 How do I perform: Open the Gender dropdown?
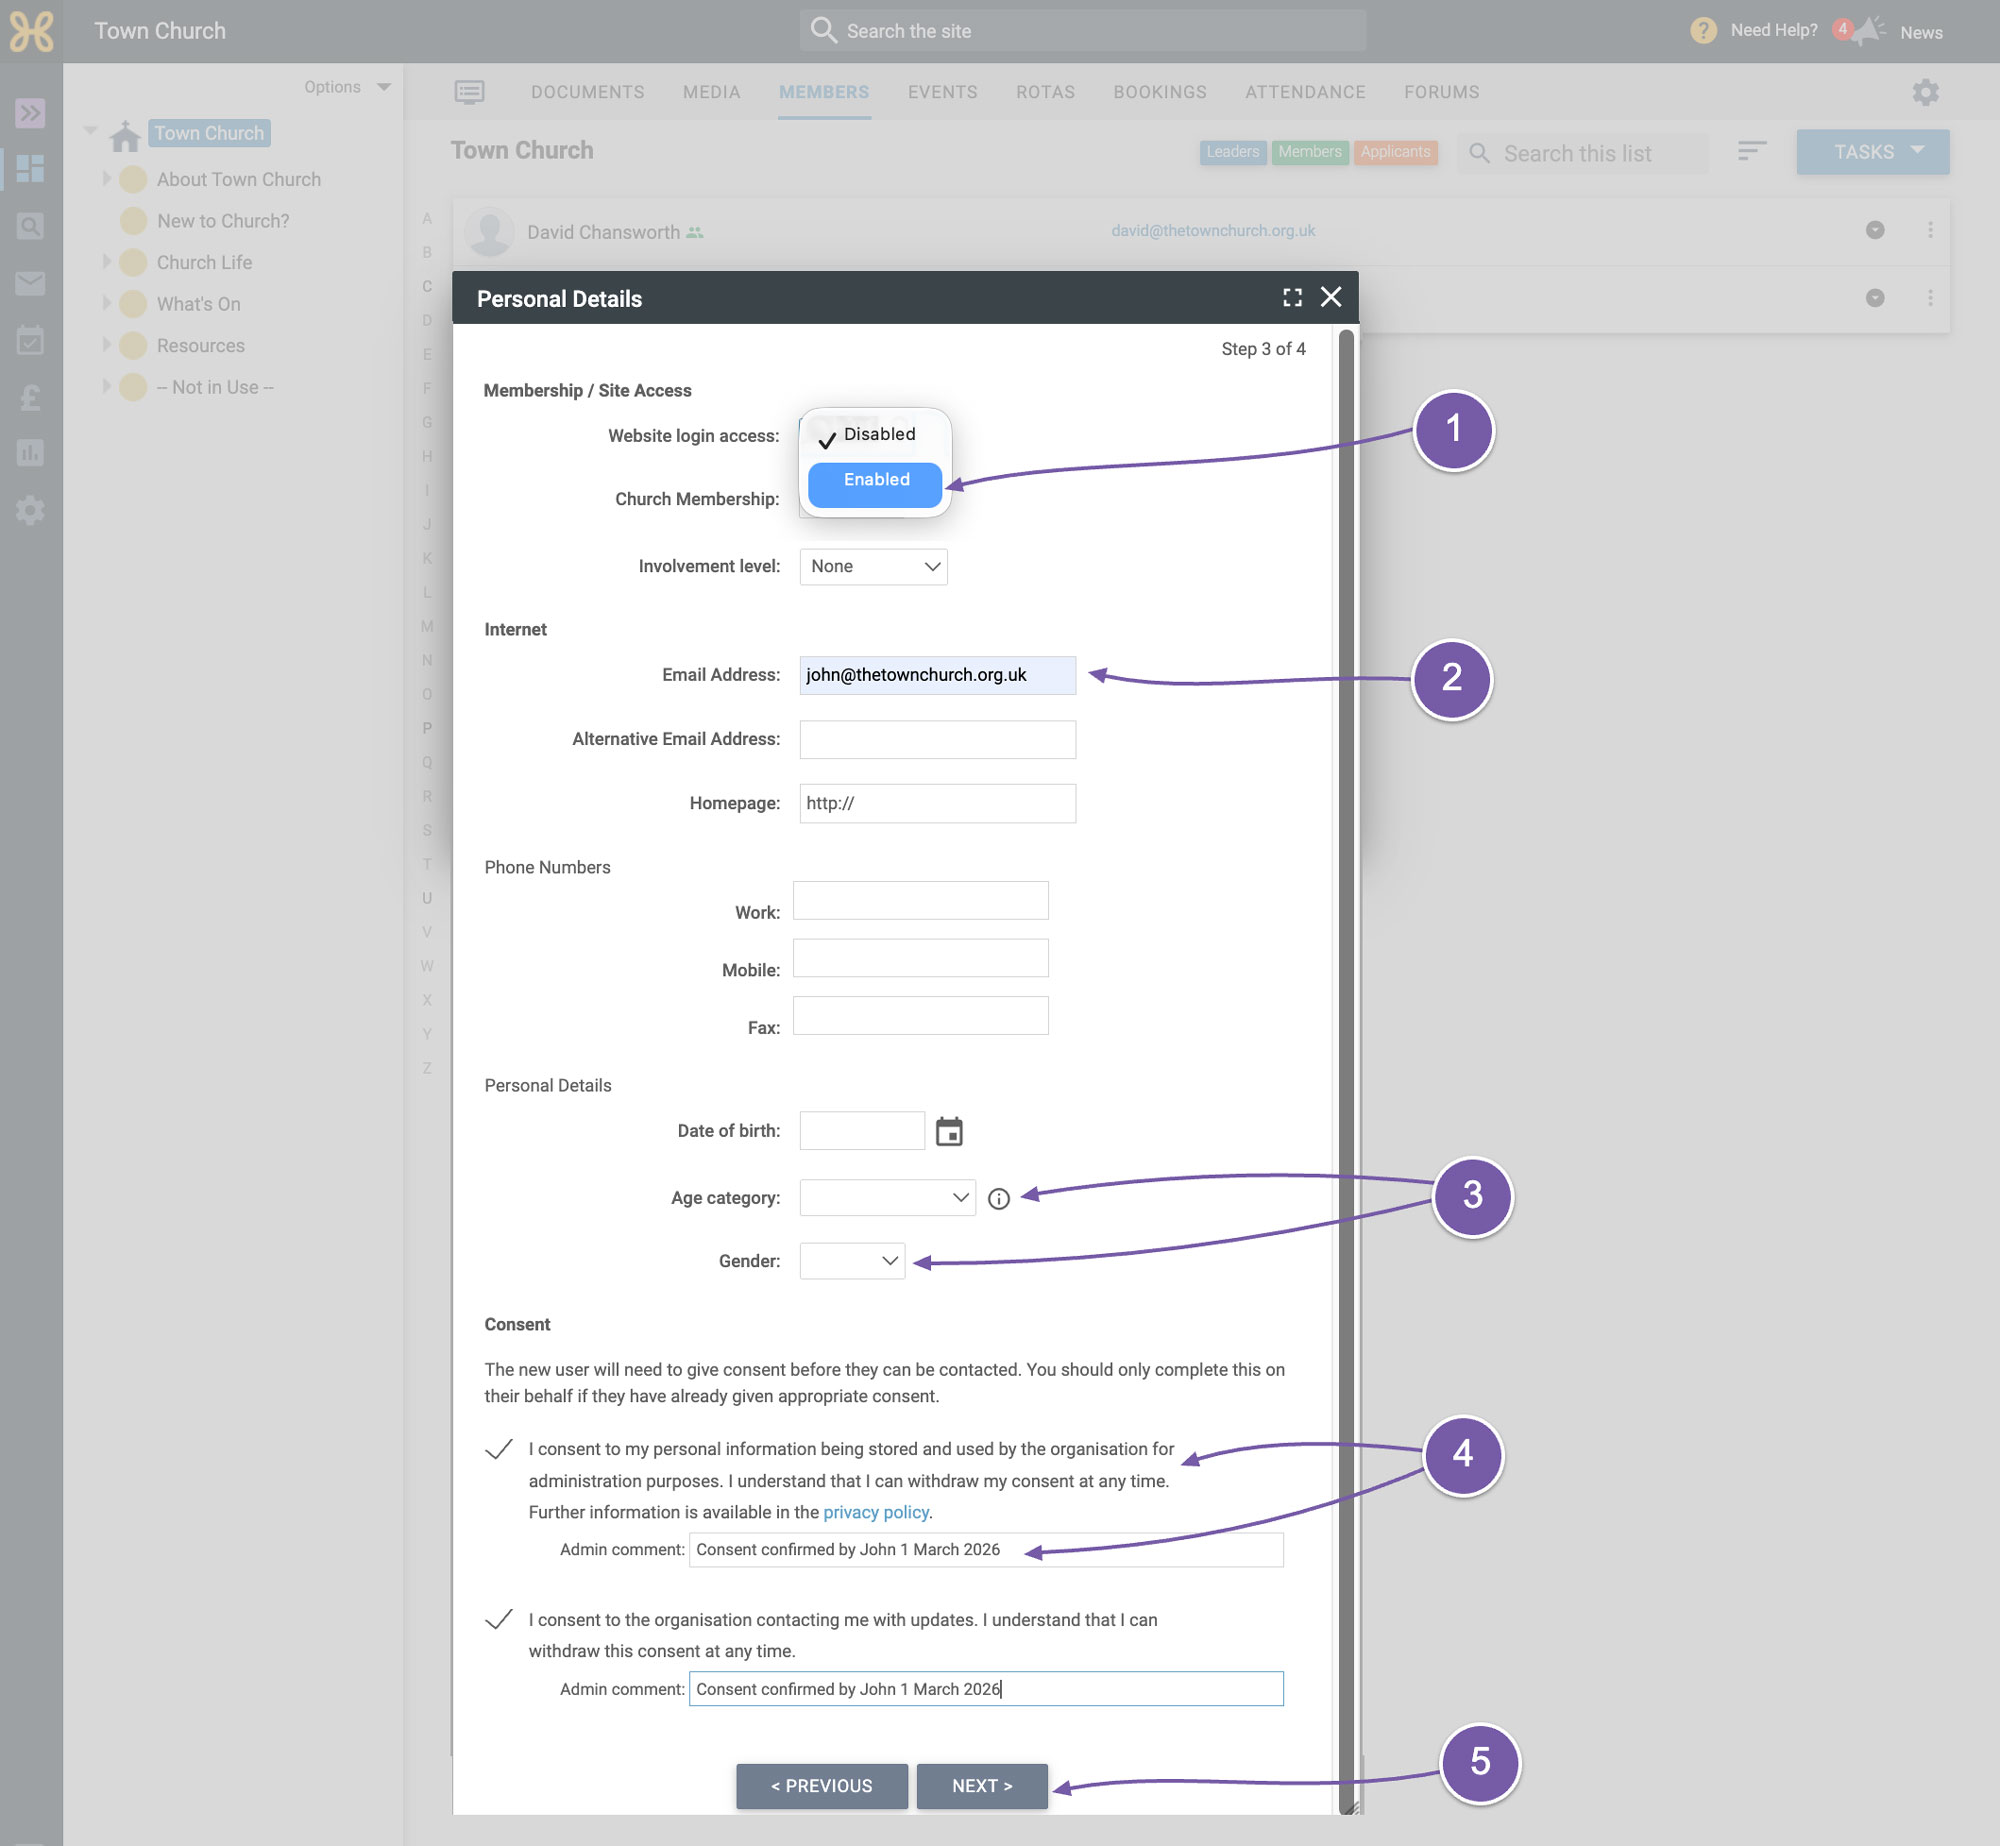(852, 1261)
